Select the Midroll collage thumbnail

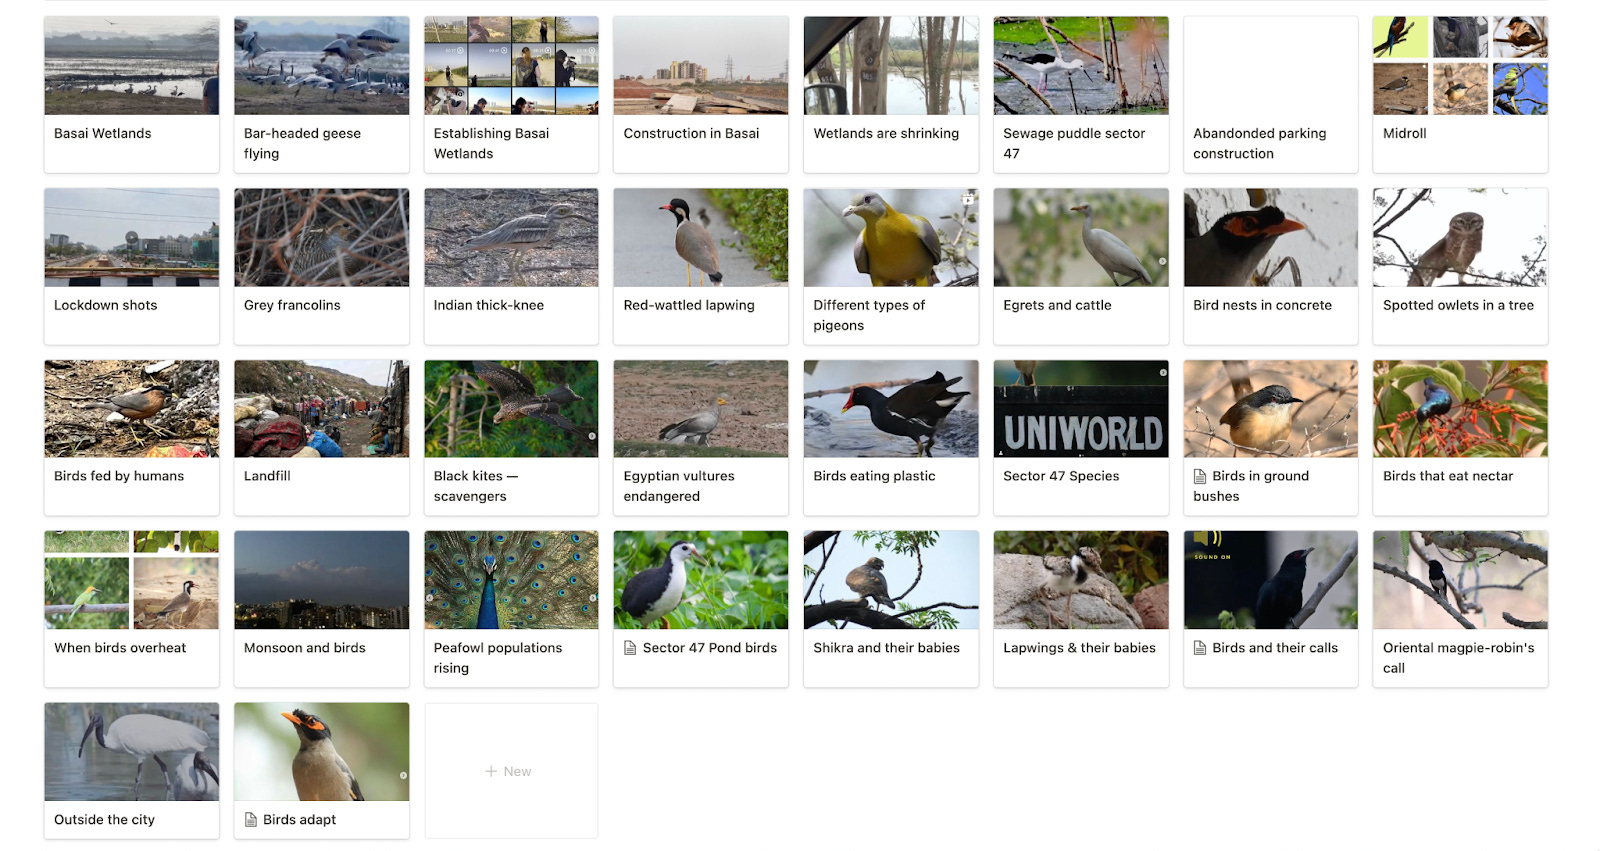click(x=1460, y=66)
